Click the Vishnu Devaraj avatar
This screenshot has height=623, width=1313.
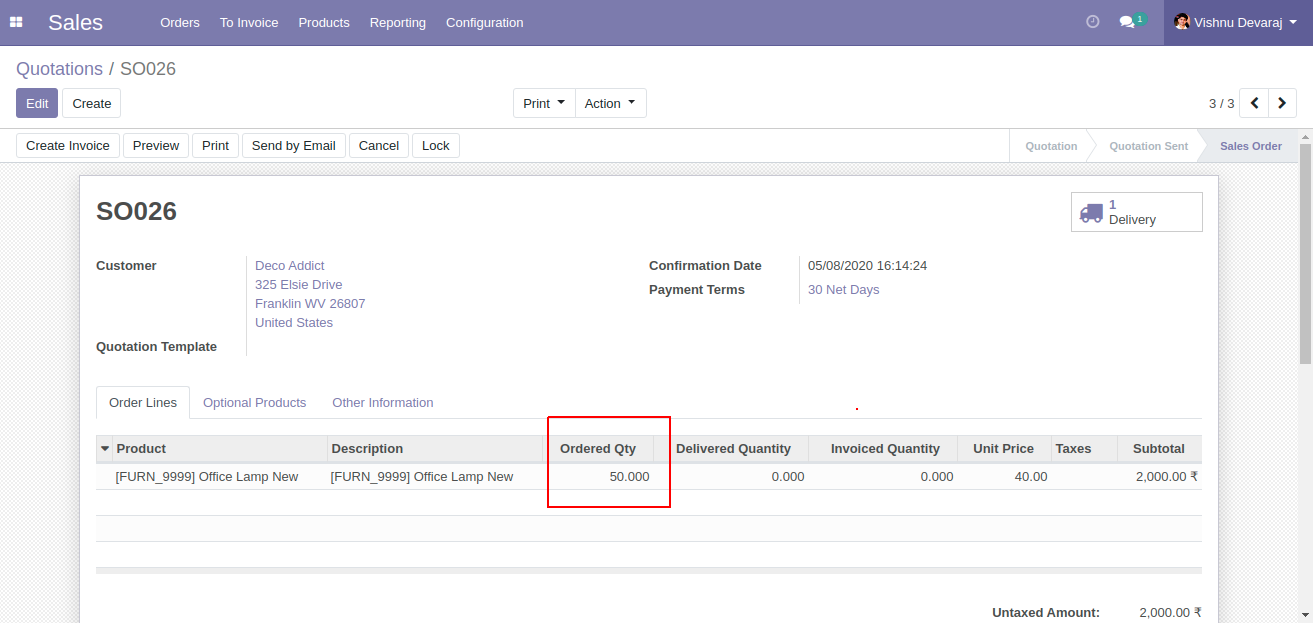pos(1181,21)
